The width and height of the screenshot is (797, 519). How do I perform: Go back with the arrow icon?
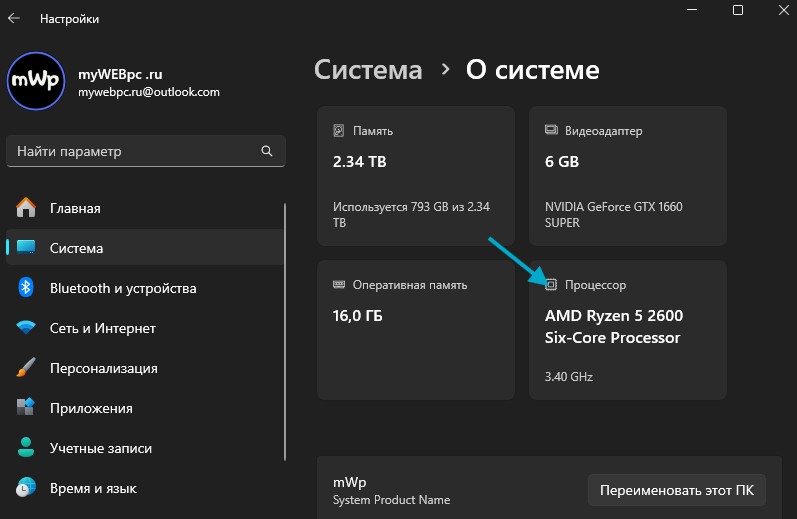[x=14, y=18]
